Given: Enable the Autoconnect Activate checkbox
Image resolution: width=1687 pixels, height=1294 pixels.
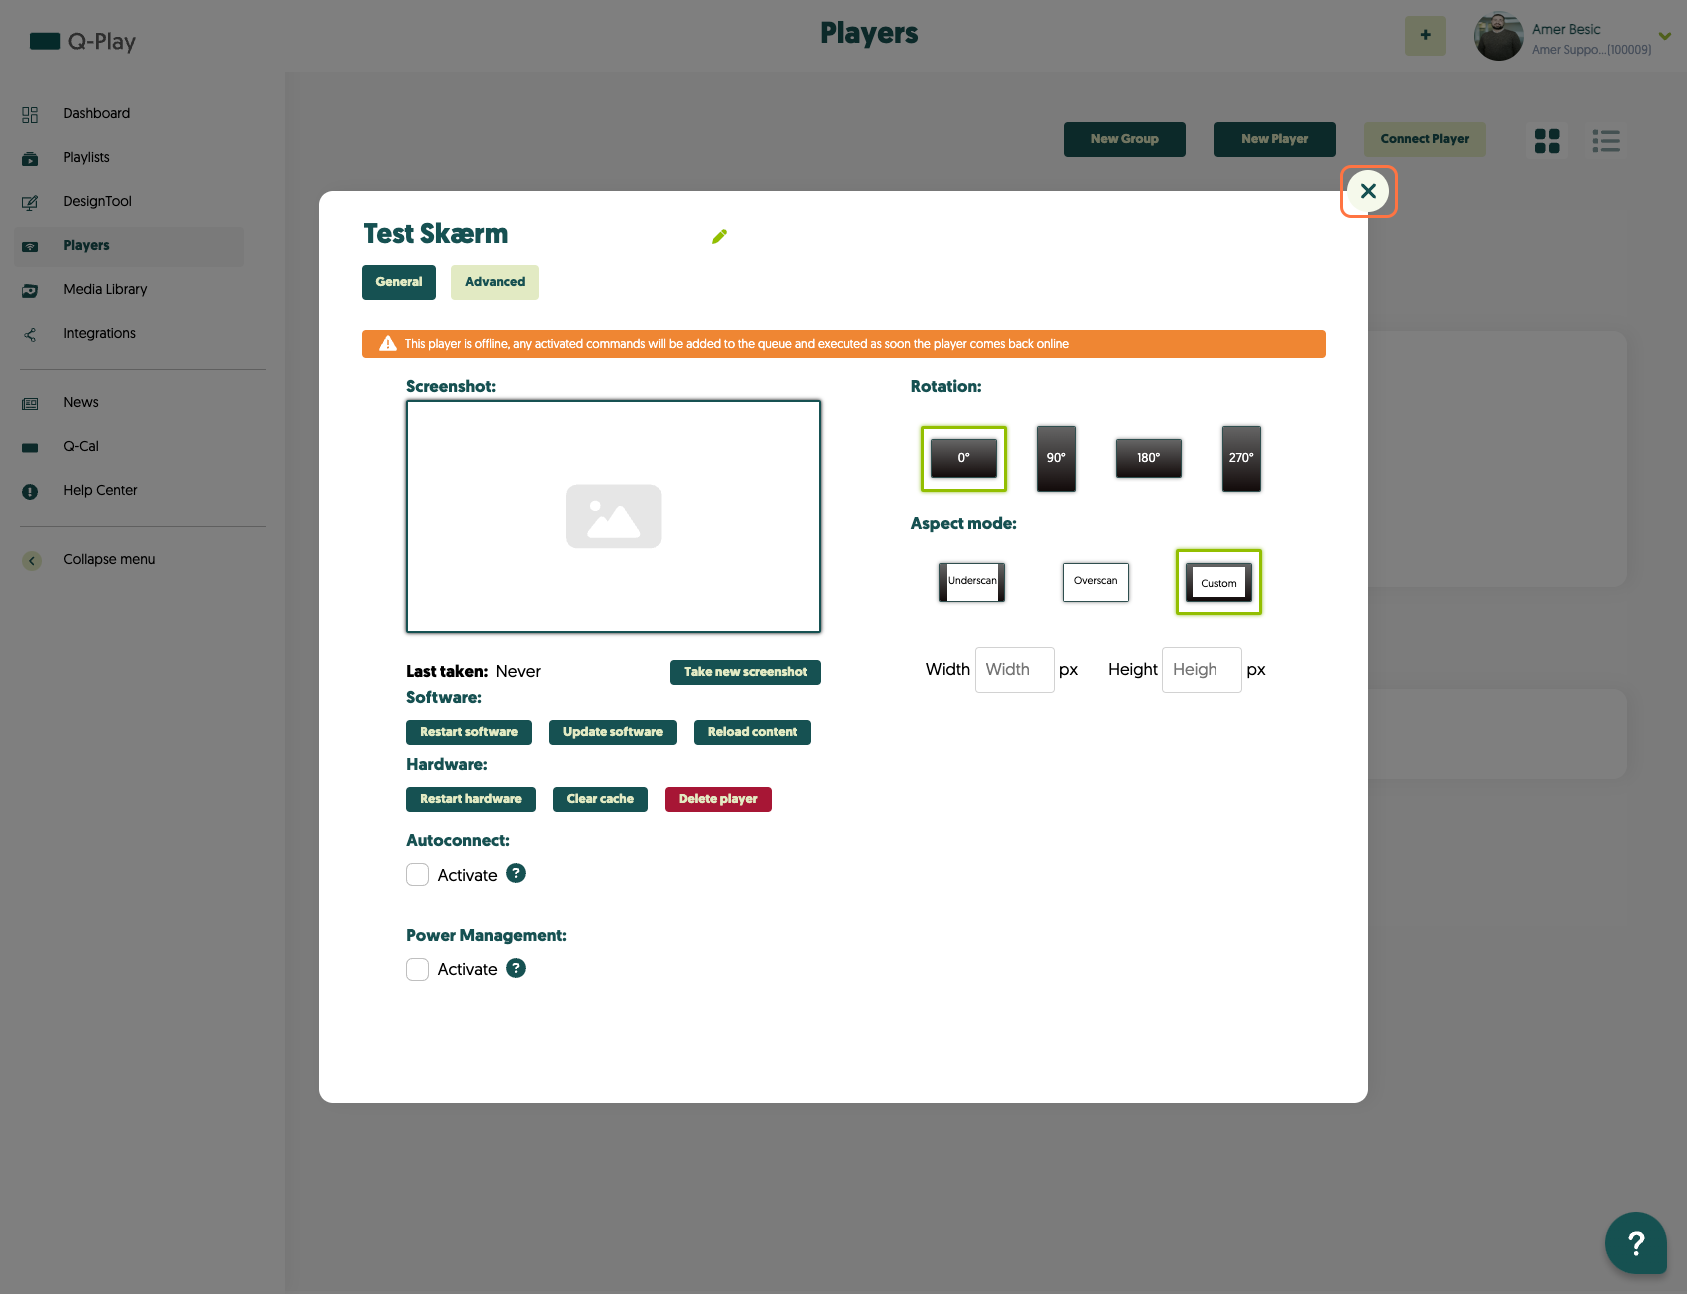Looking at the screenshot, I should [418, 875].
